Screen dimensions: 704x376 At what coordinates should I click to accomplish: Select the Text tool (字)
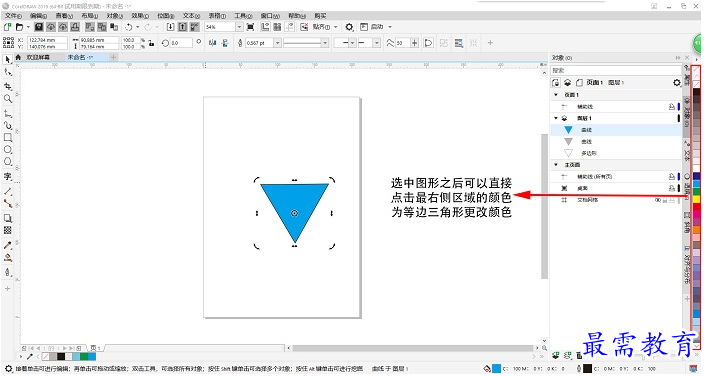(x=8, y=177)
